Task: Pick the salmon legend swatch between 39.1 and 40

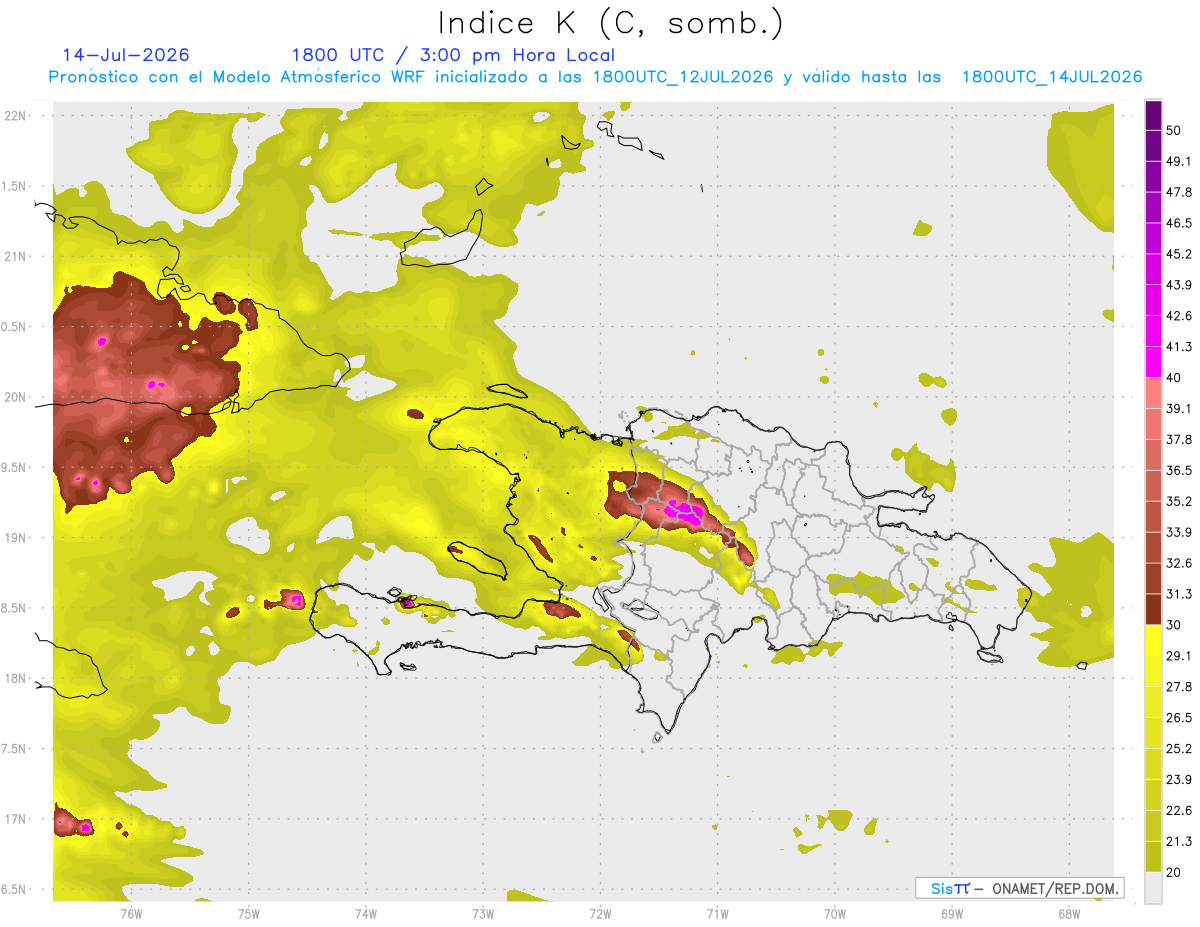Action: 1153,393
